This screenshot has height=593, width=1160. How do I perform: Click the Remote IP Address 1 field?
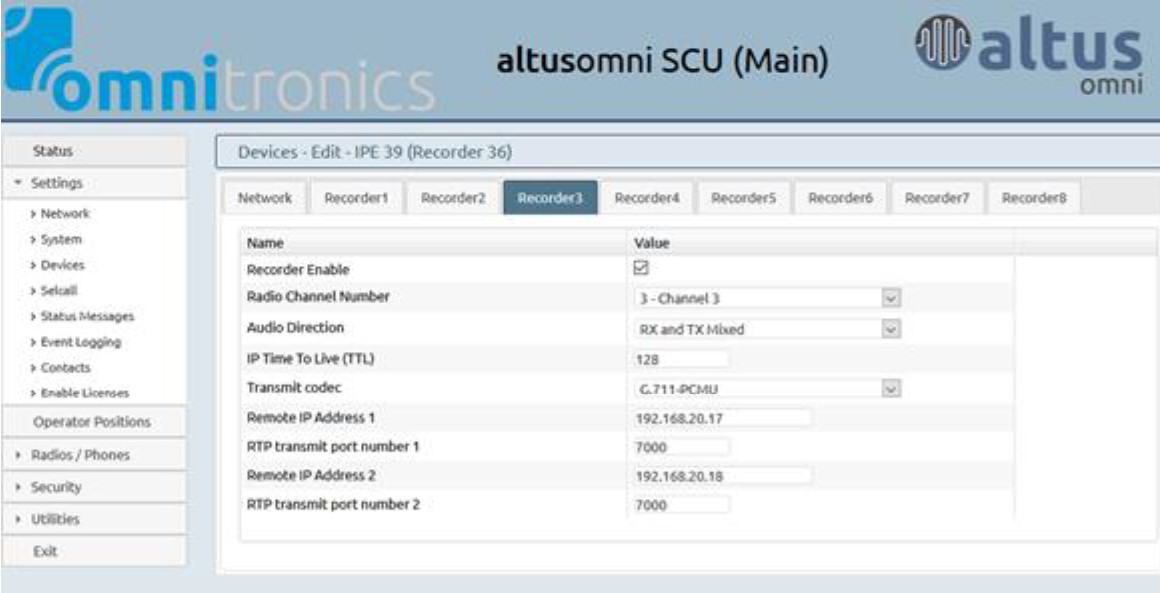tap(722, 417)
